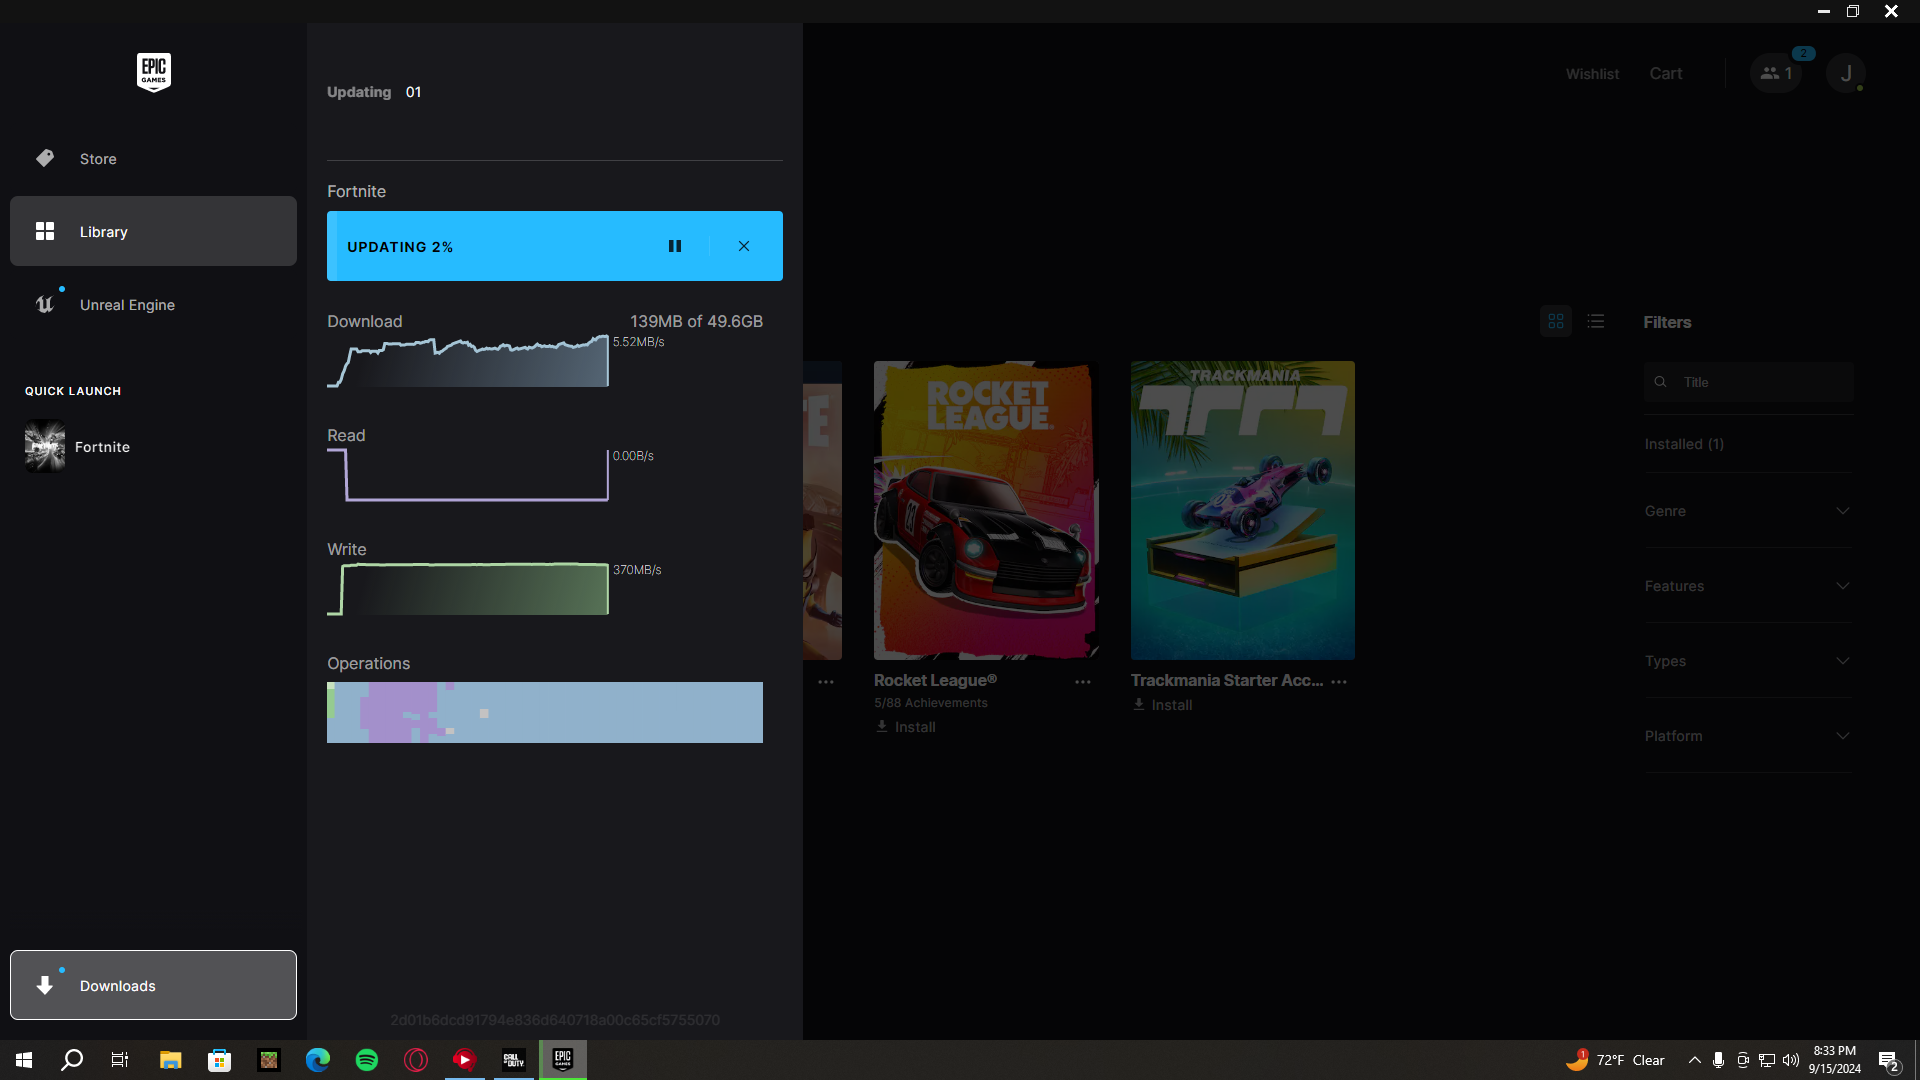Cancel the Fortnite update with X
This screenshot has width=1920, height=1080.
coord(744,246)
